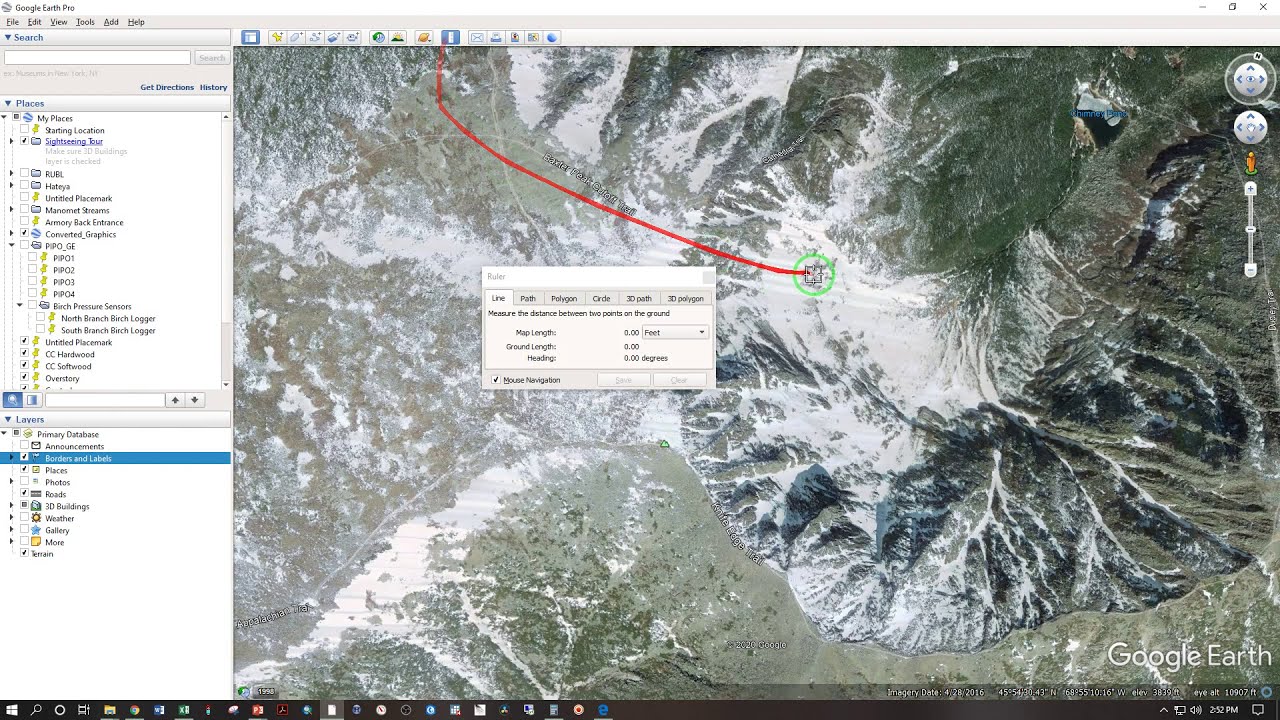Viewport: 1280px width, 720px height.
Task: Click the Move joystick navigation control
Action: (x=1250, y=127)
